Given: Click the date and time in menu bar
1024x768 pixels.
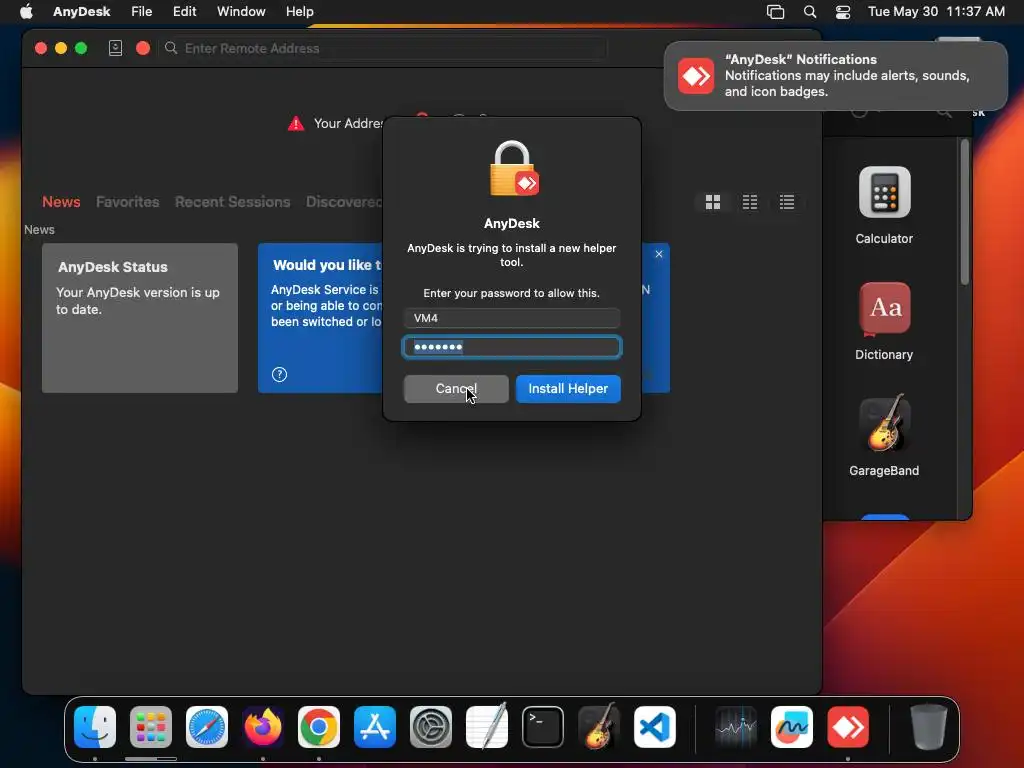Looking at the screenshot, I should [x=936, y=12].
